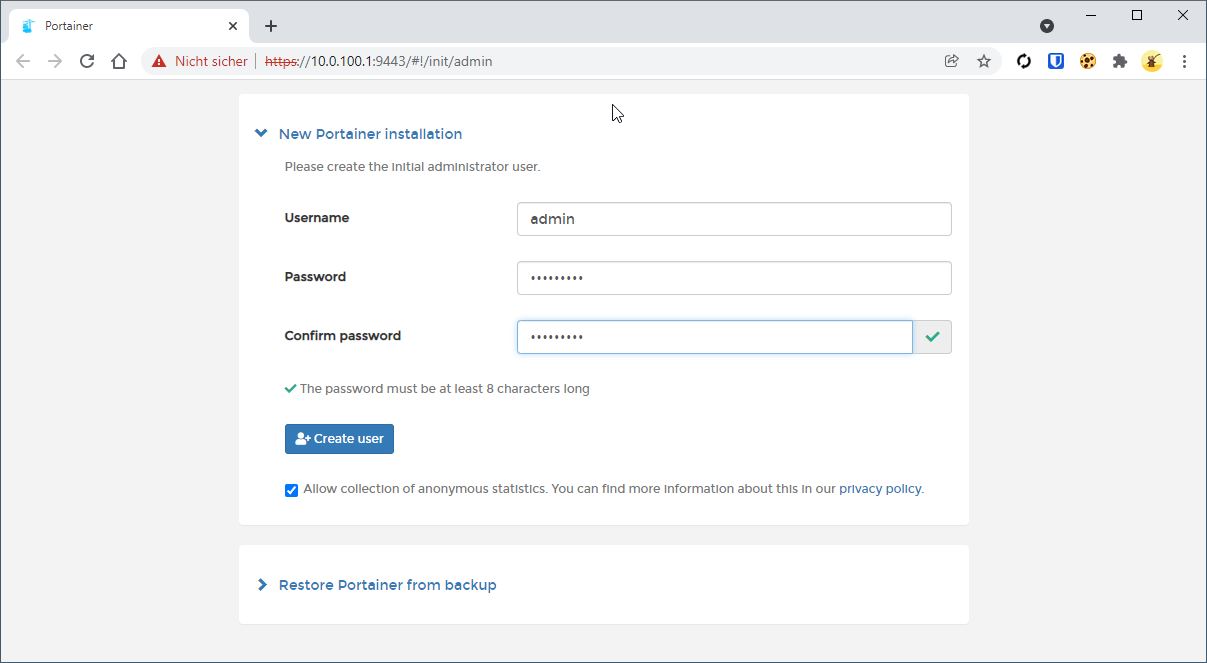Image resolution: width=1207 pixels, height=663 pixels.
Task: Open the Chrome three-dot menu
Action: tap(1184, 61)
